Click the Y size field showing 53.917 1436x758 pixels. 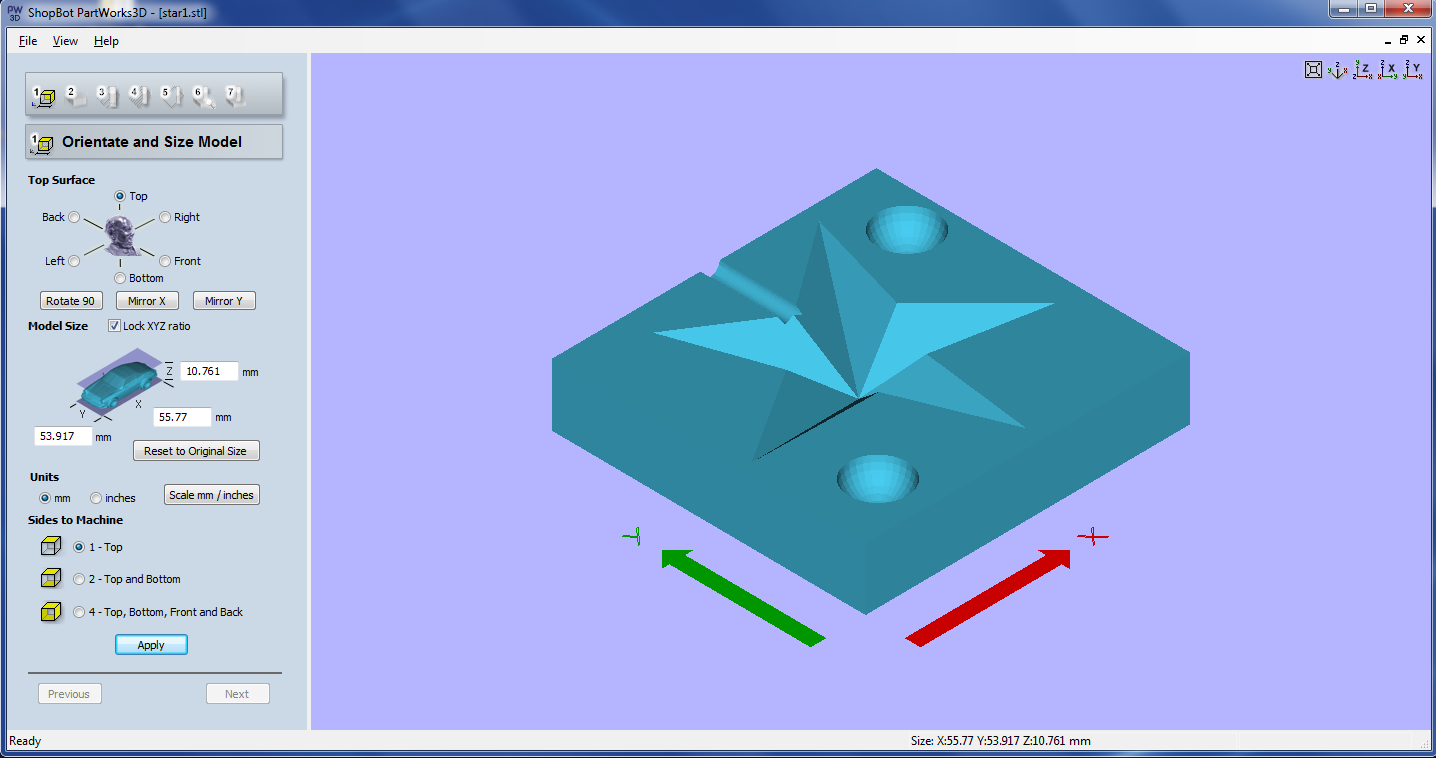(63, 436)
